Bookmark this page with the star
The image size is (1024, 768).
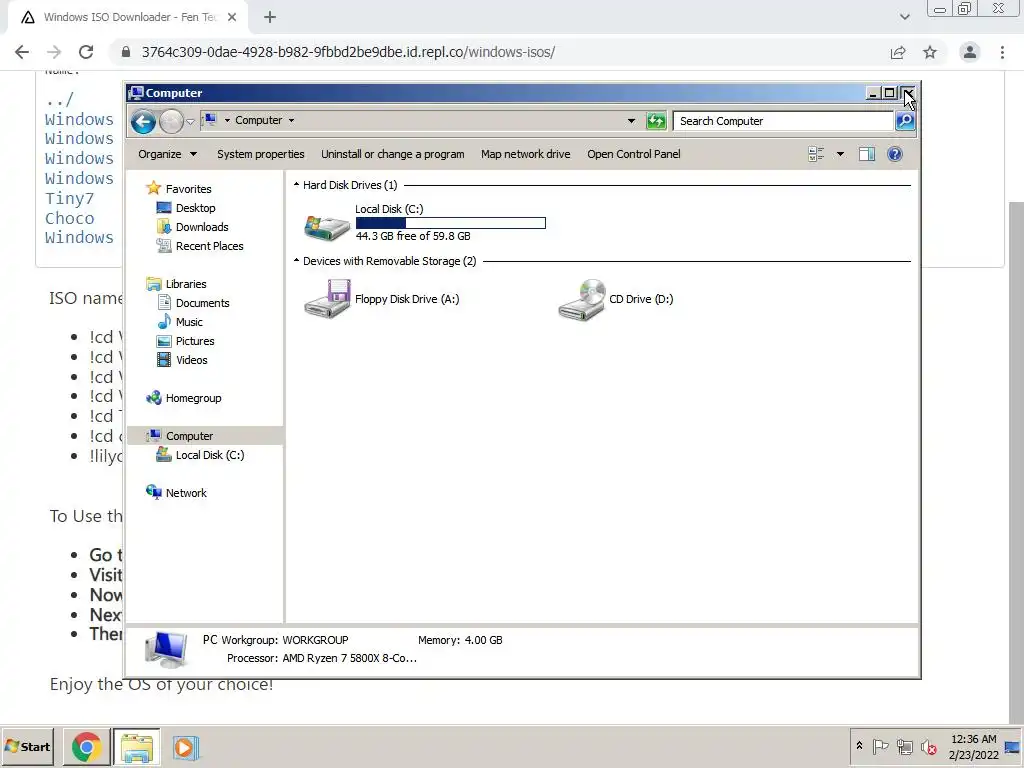(x=930, y=52)
